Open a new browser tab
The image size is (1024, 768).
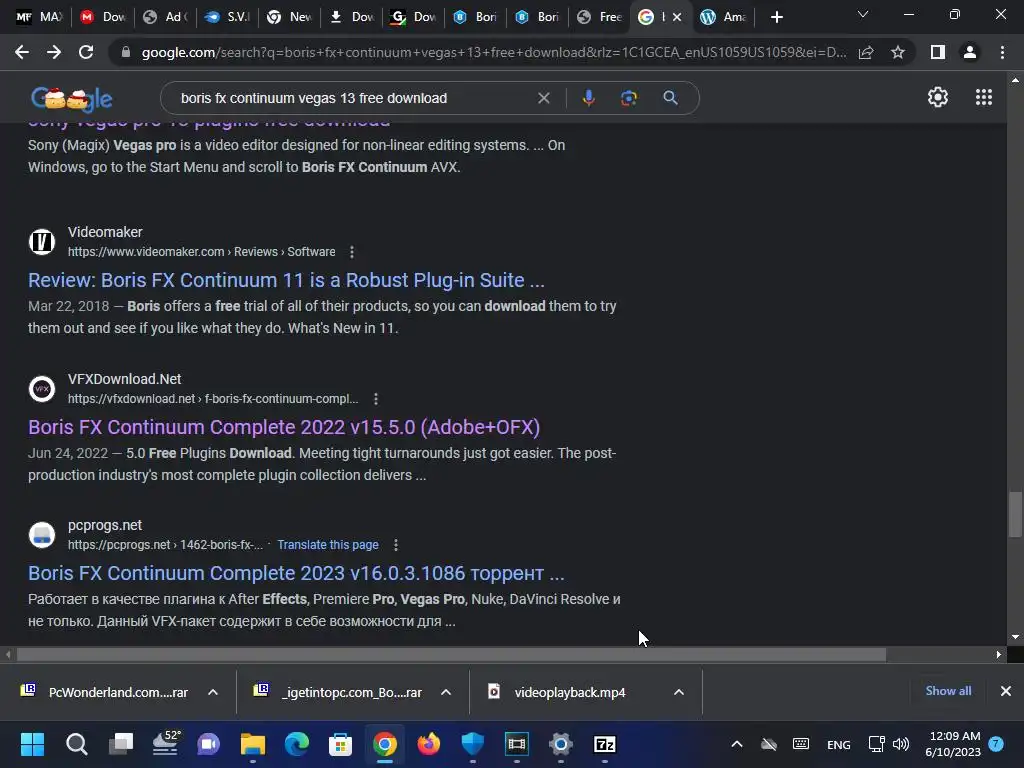tap(776, 17)
